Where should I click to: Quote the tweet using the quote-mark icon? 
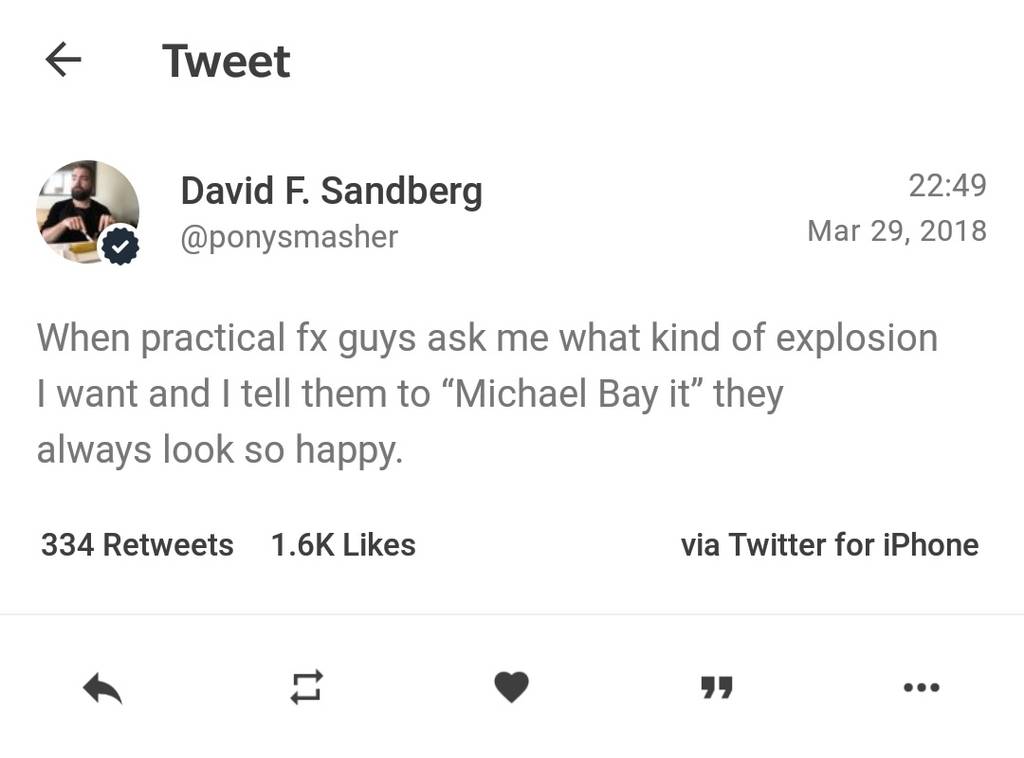click(716, 688)
